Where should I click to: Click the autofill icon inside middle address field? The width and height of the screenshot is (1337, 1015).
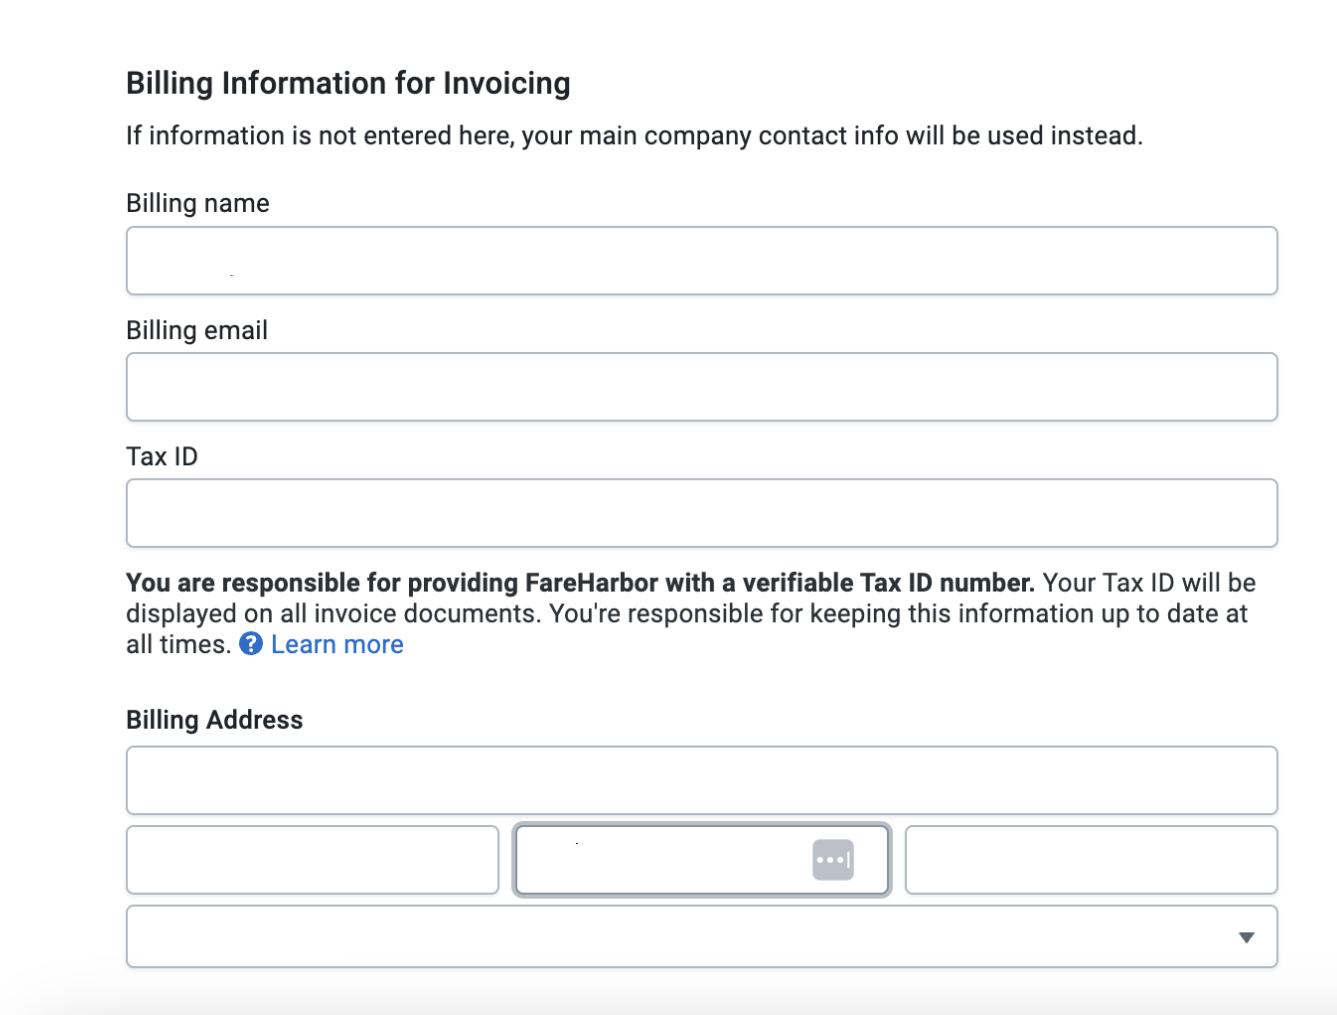(835, 859)
